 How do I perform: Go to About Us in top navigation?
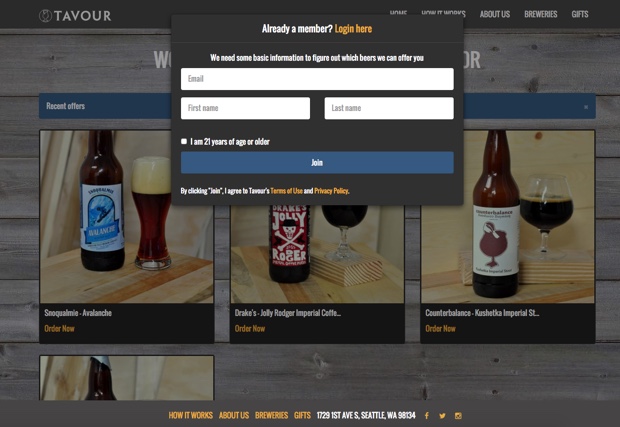point(495,14)
